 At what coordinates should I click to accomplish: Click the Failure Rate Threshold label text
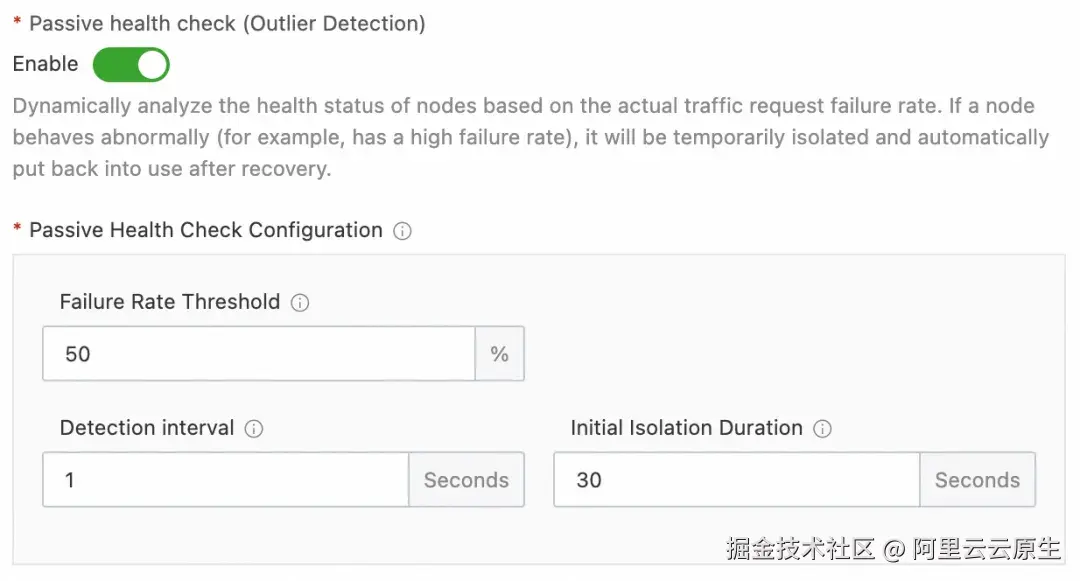point(170,302)
